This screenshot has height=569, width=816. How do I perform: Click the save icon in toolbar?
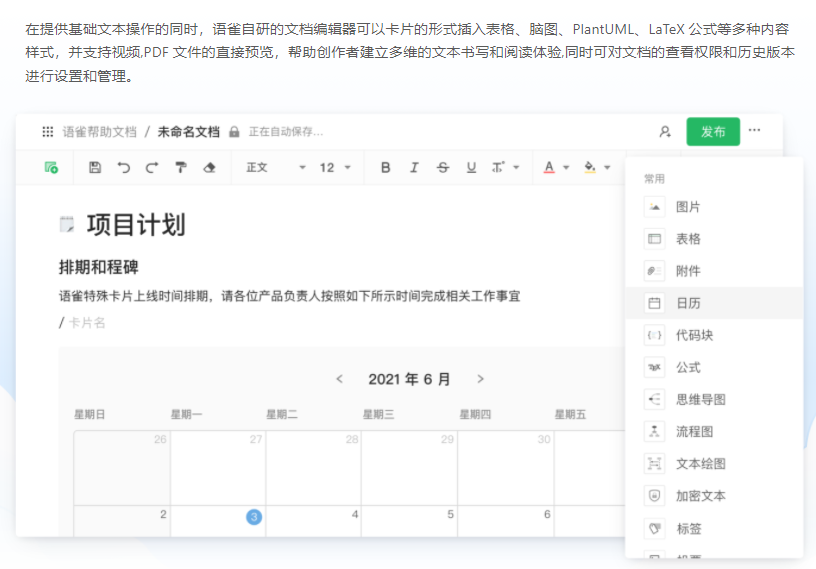click(x=95, y=168)
